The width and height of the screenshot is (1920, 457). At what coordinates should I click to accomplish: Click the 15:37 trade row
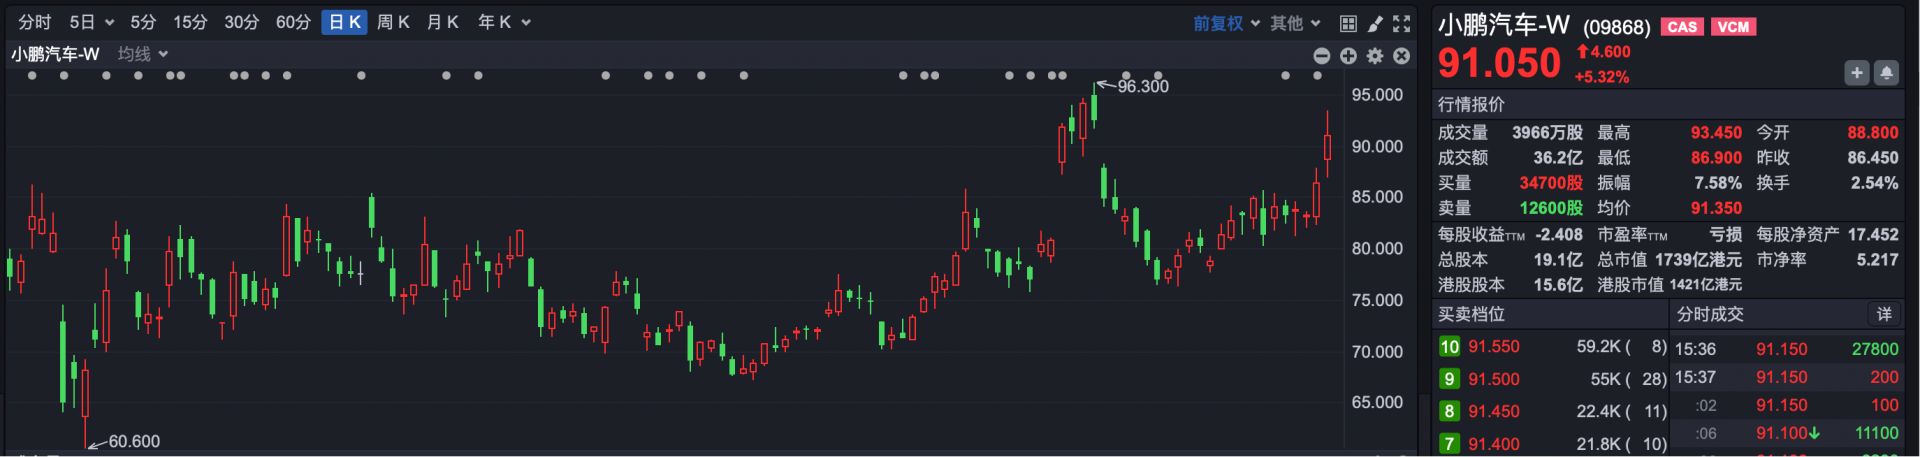point(1787,377)
